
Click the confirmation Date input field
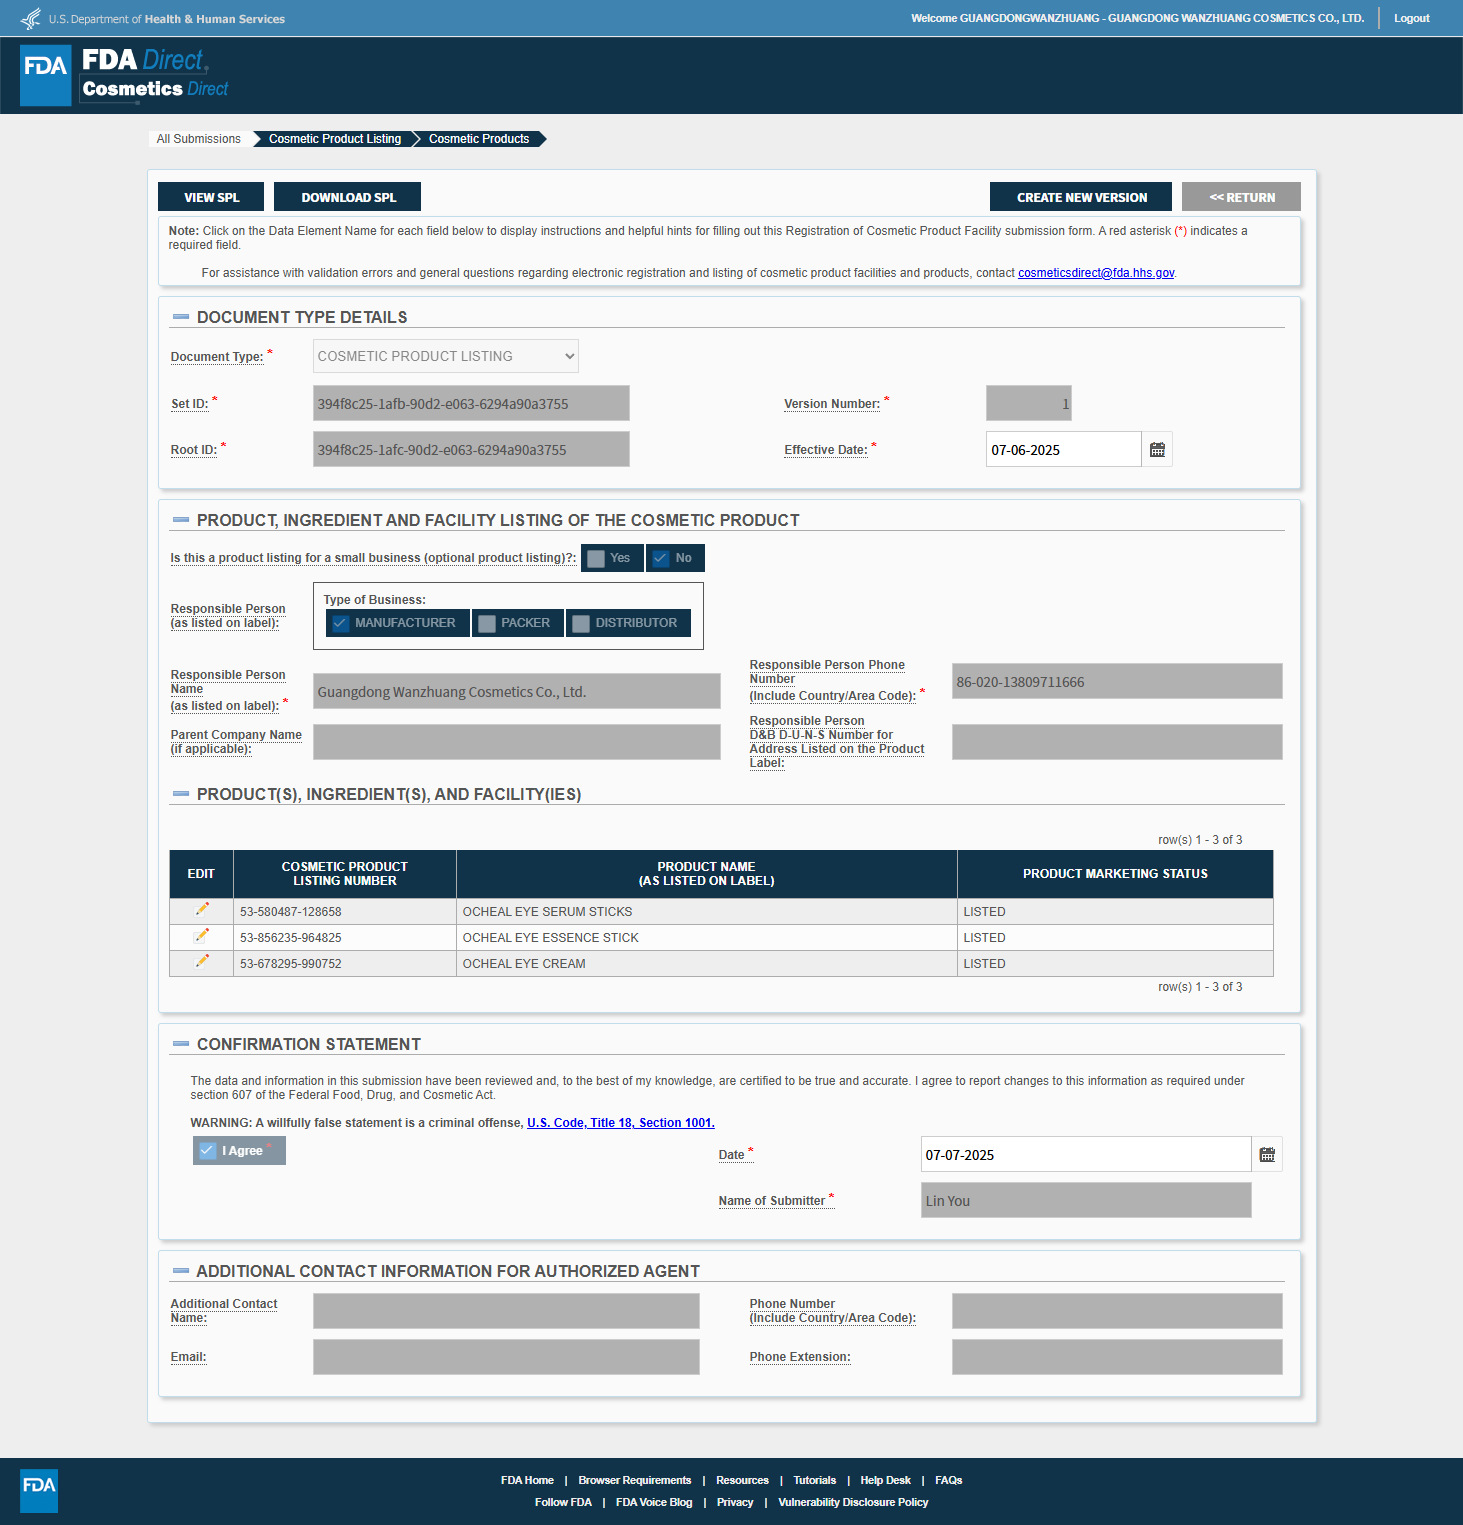coord(1086,1155)
